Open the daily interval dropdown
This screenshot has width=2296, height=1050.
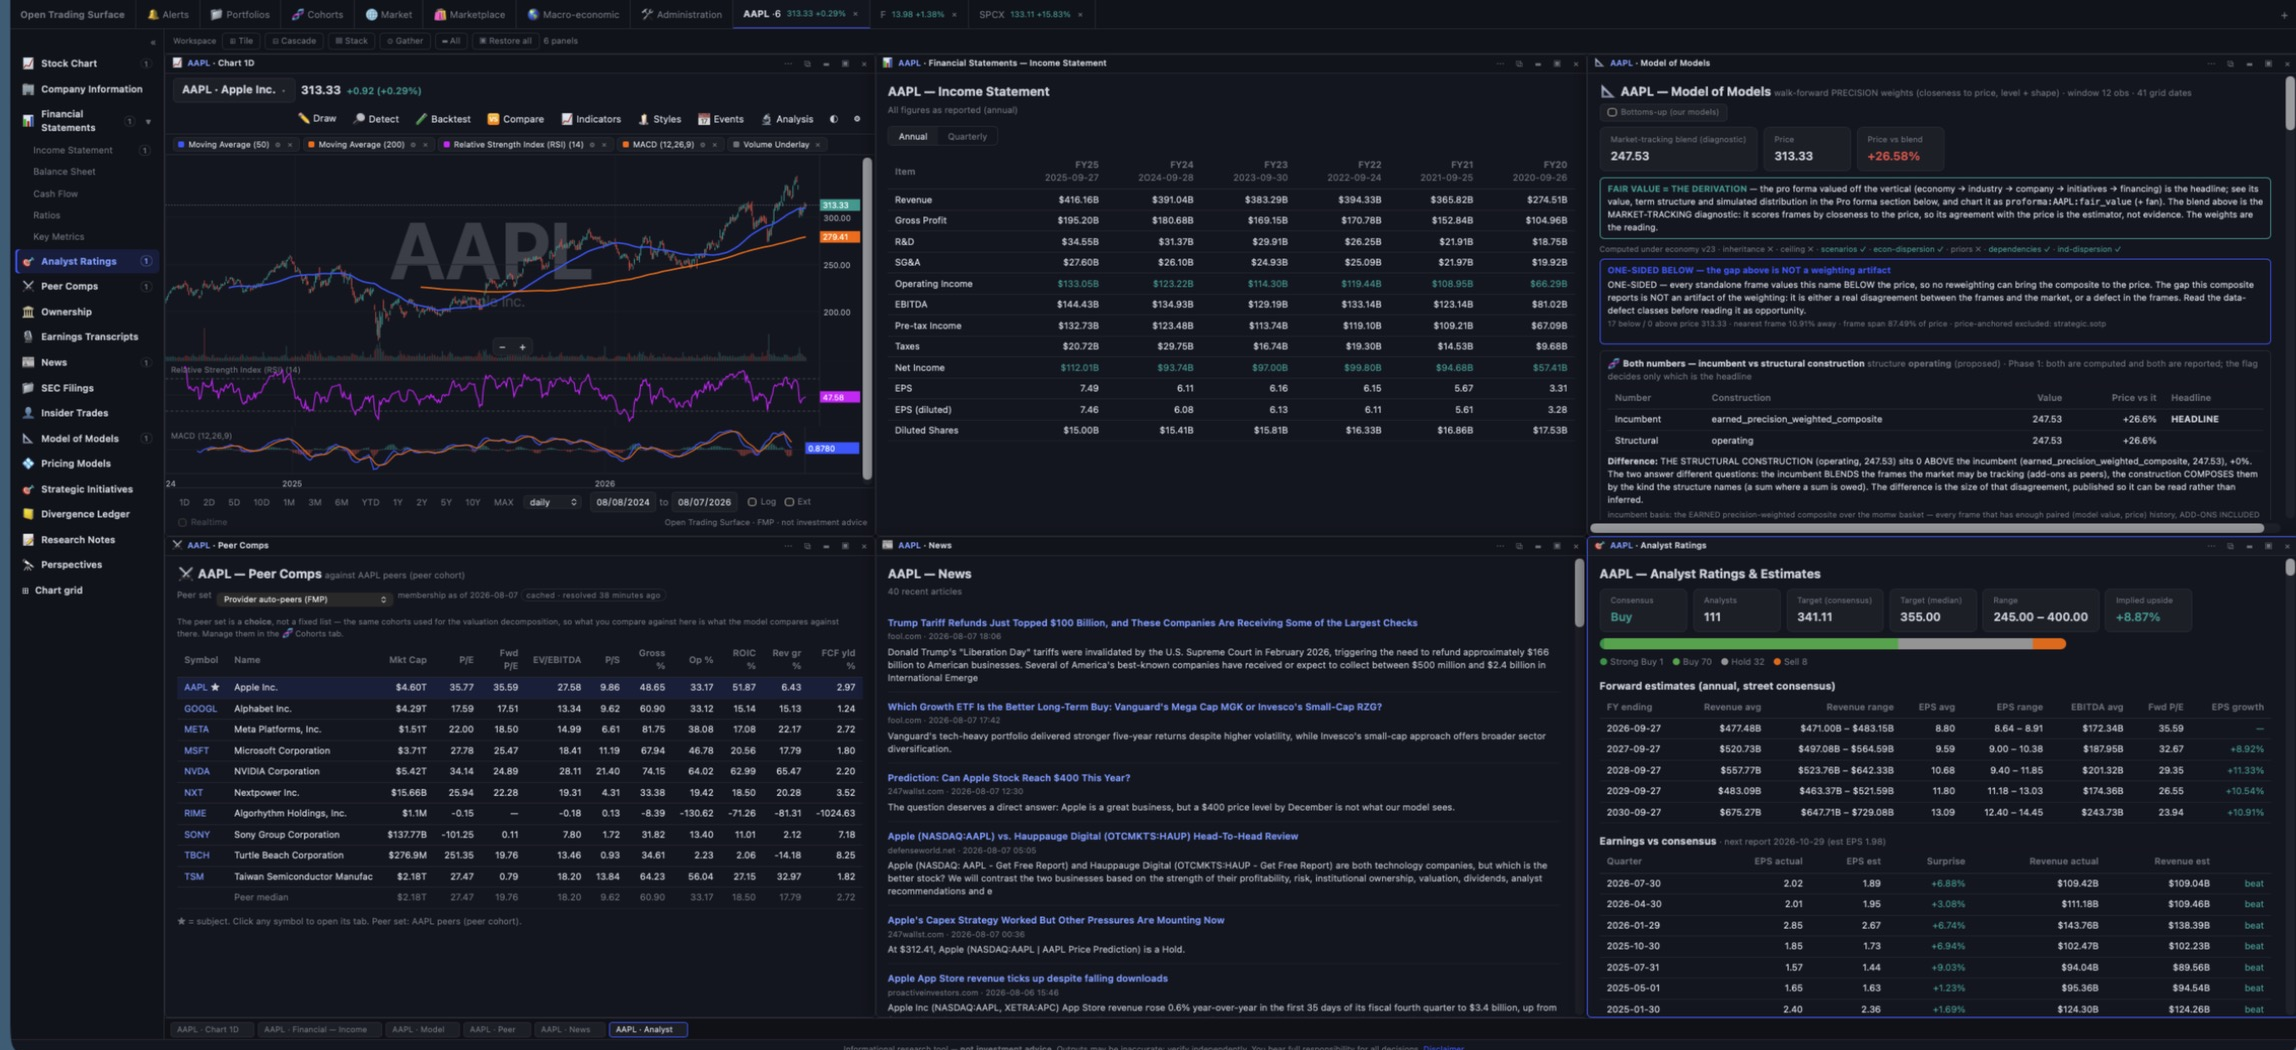pyautogui.click(x=553, y=502)
